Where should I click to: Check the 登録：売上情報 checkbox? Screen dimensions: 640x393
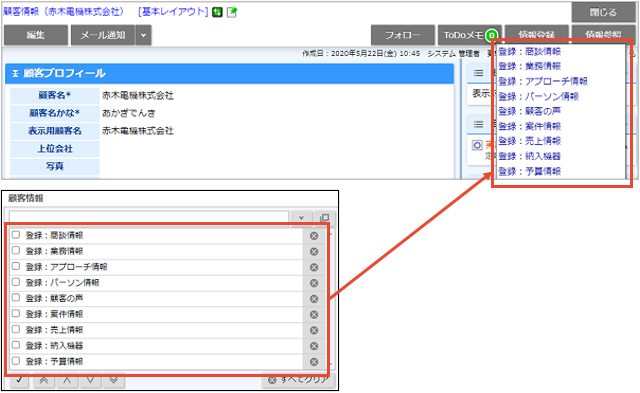coord(16,329)
